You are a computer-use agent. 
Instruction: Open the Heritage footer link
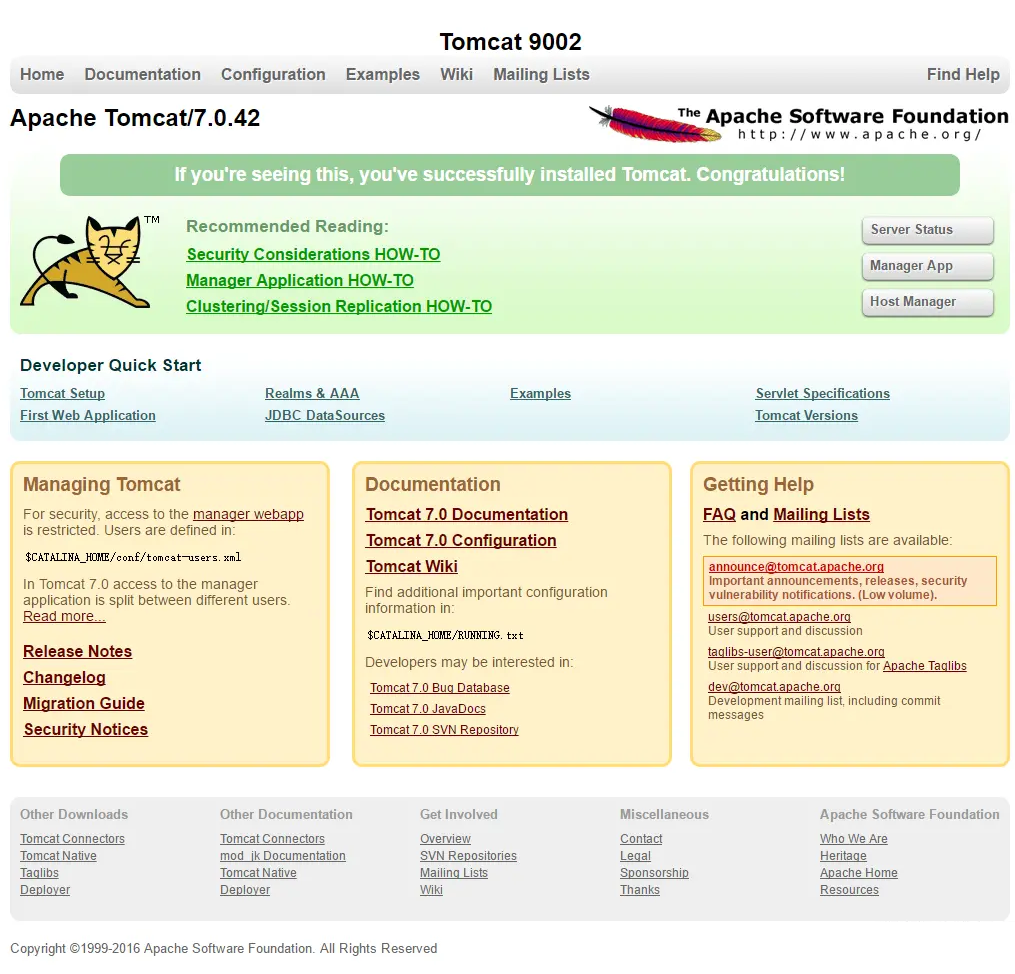pyautogui.click(x=843, y=856)
